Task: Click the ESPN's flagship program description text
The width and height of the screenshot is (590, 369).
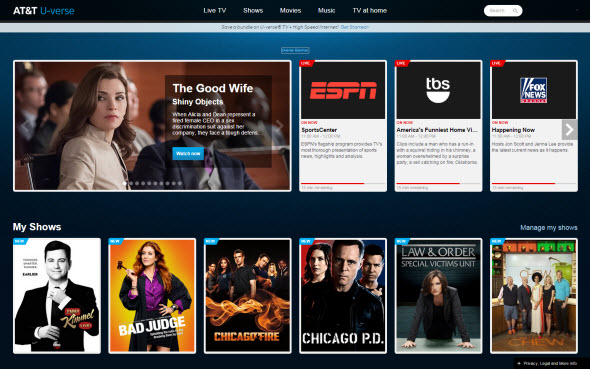Action: pos(341,150)
